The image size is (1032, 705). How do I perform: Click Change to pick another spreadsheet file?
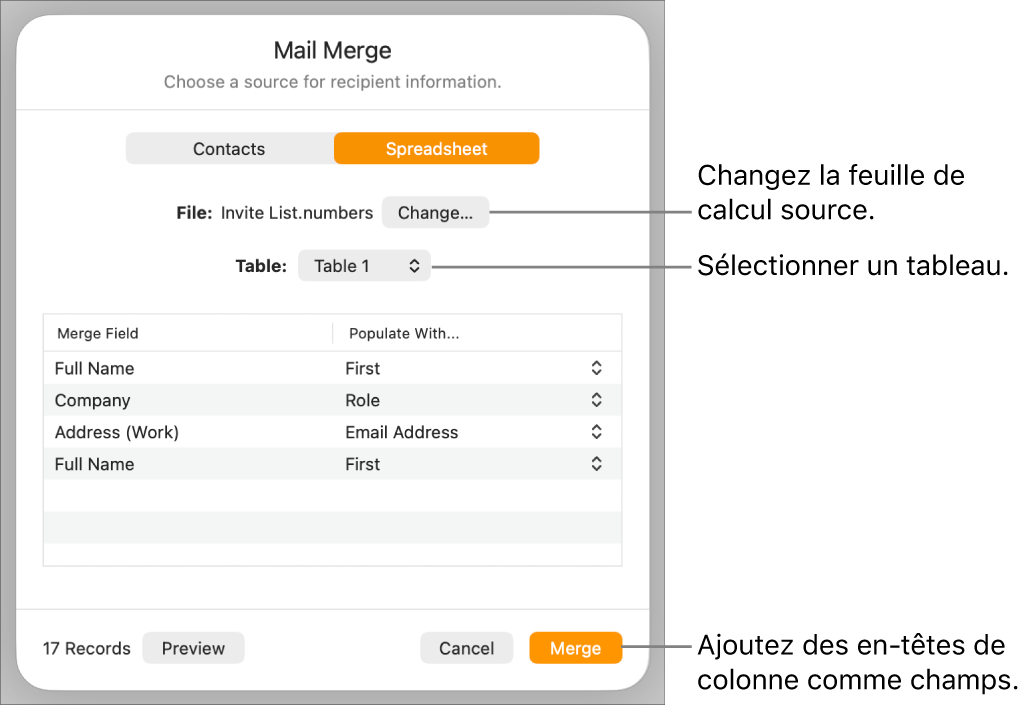click(435, 212)
